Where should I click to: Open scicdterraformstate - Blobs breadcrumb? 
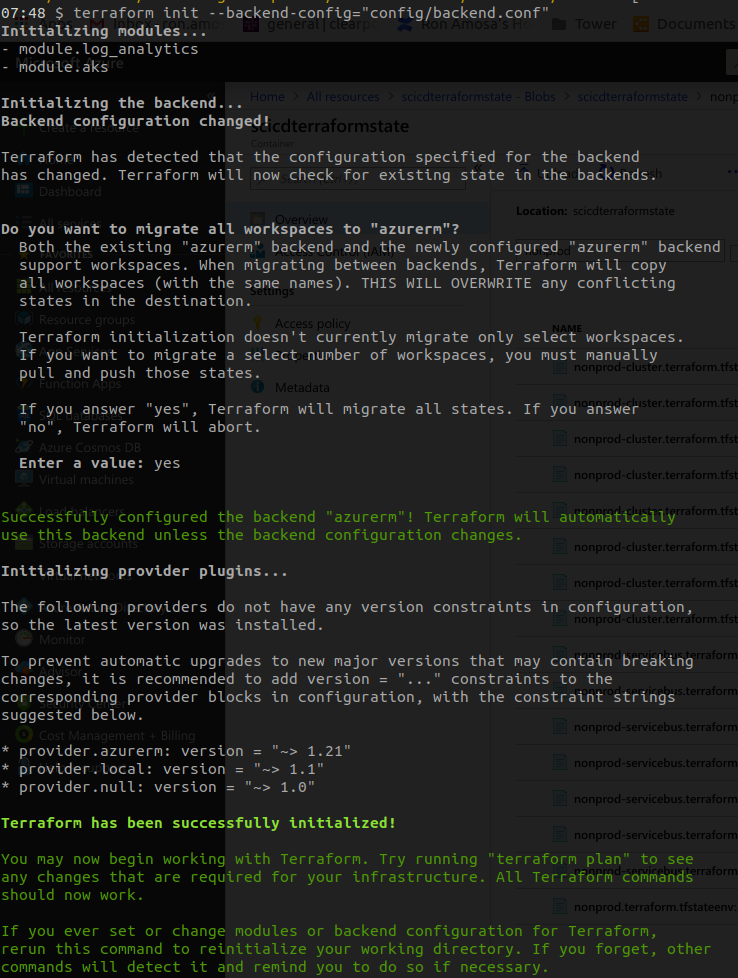pos(478,97)
